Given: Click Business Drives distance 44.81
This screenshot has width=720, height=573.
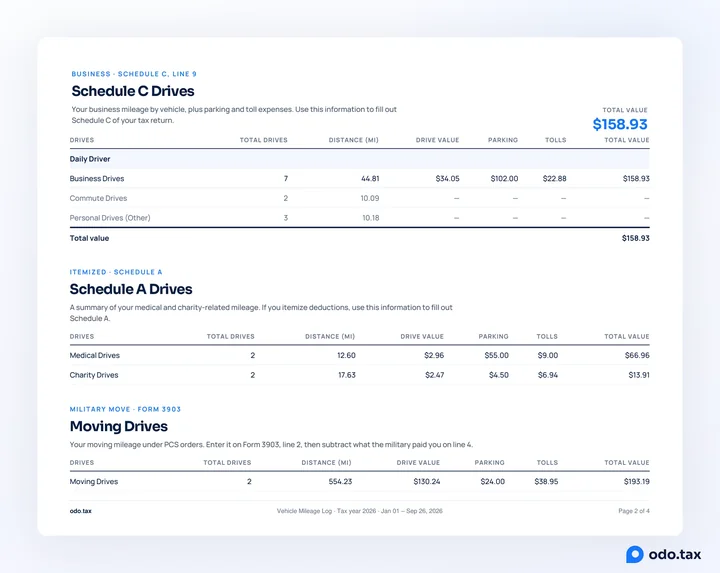Looking at the screenshot, I should (370, 179).
